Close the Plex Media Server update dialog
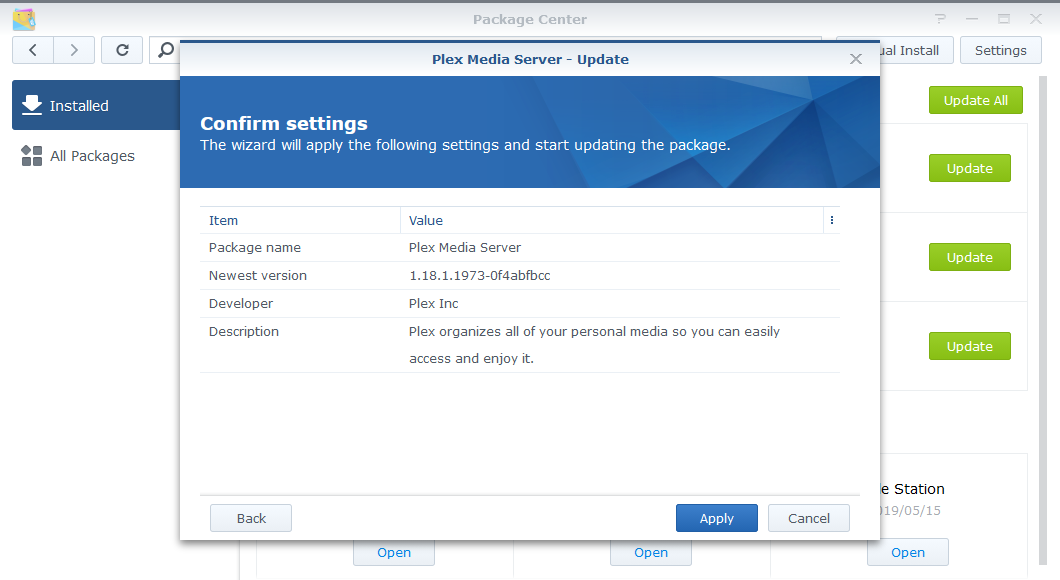The width and height of the screenshot is (1060, 580). click(x=856, y=59)
